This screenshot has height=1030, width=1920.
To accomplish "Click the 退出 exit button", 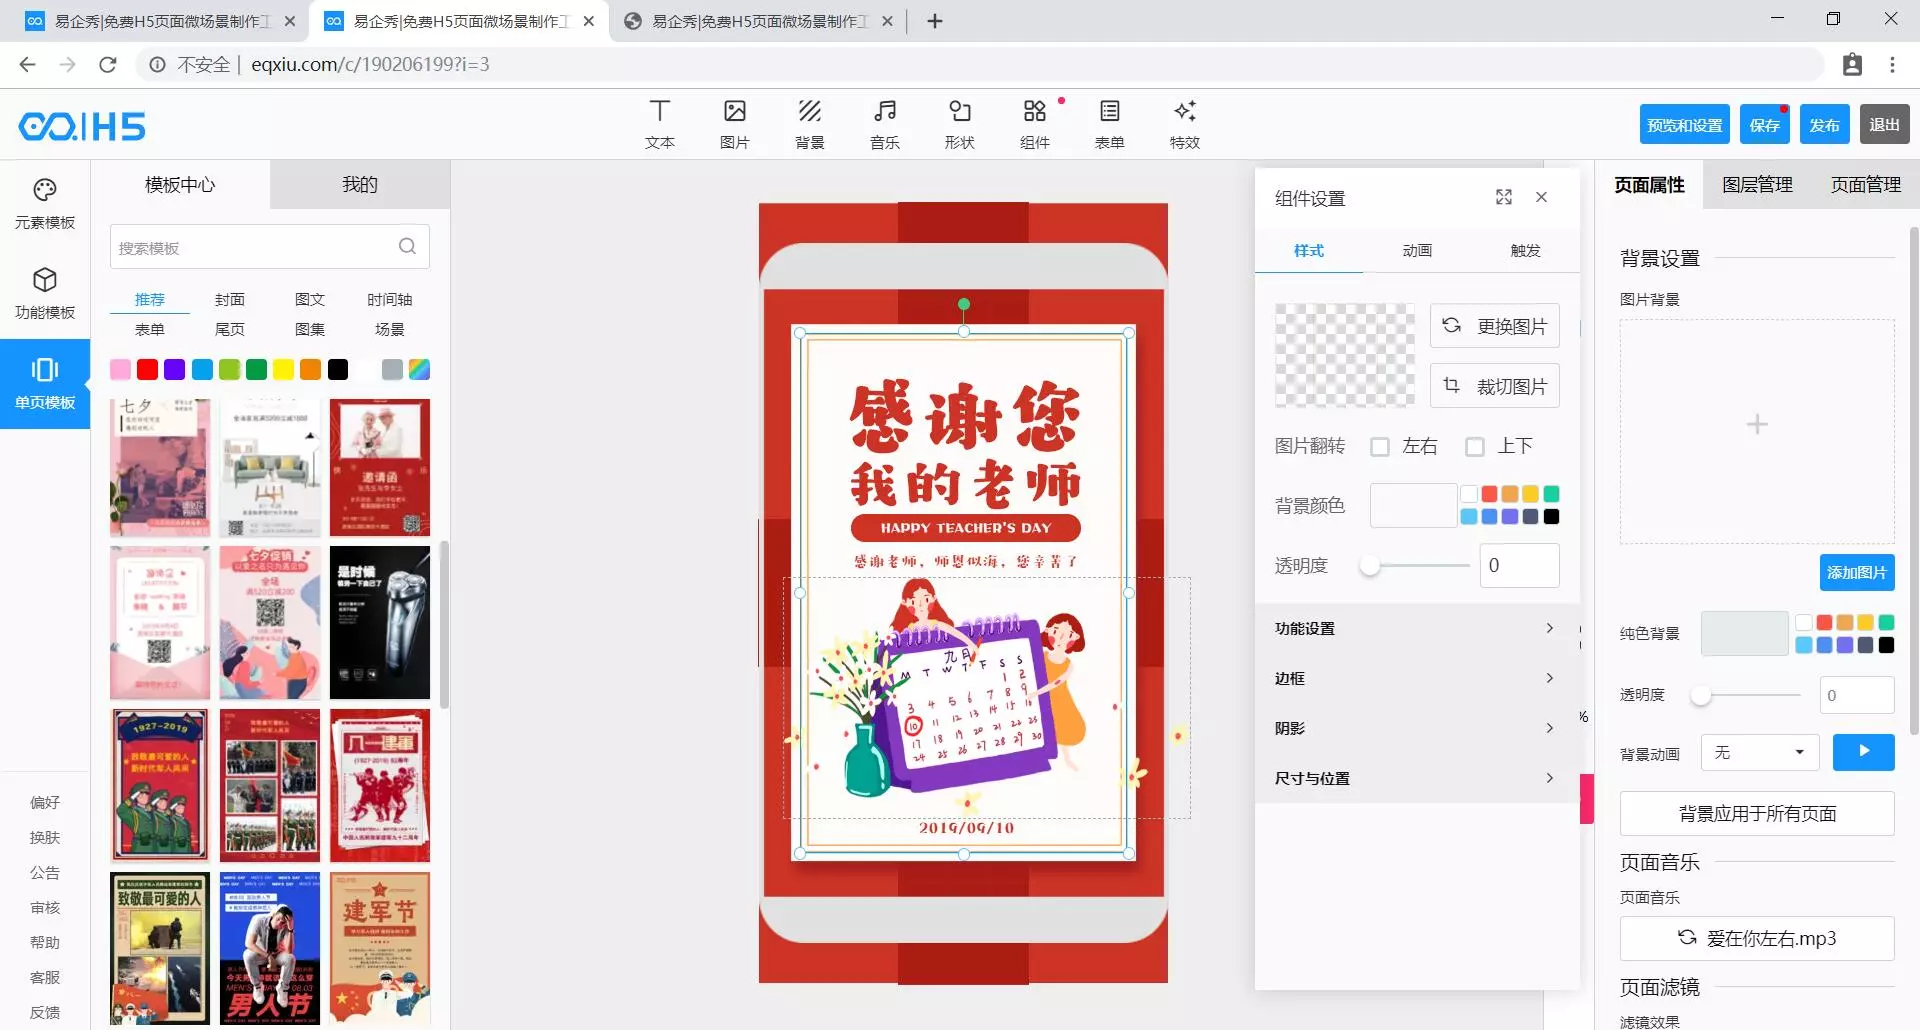I will coord(1885,125).
